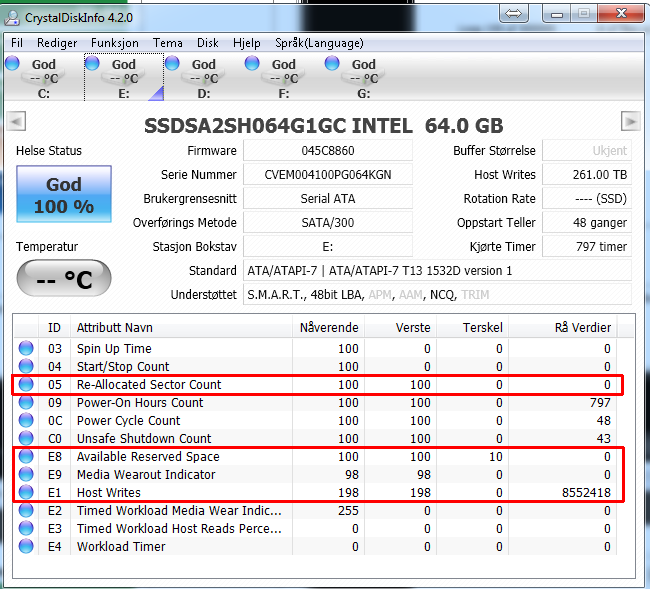The width and height of the screenshot is (650, 589).
Task: Click the Rå Verdier column header
Action: click(x=563, y=327)
